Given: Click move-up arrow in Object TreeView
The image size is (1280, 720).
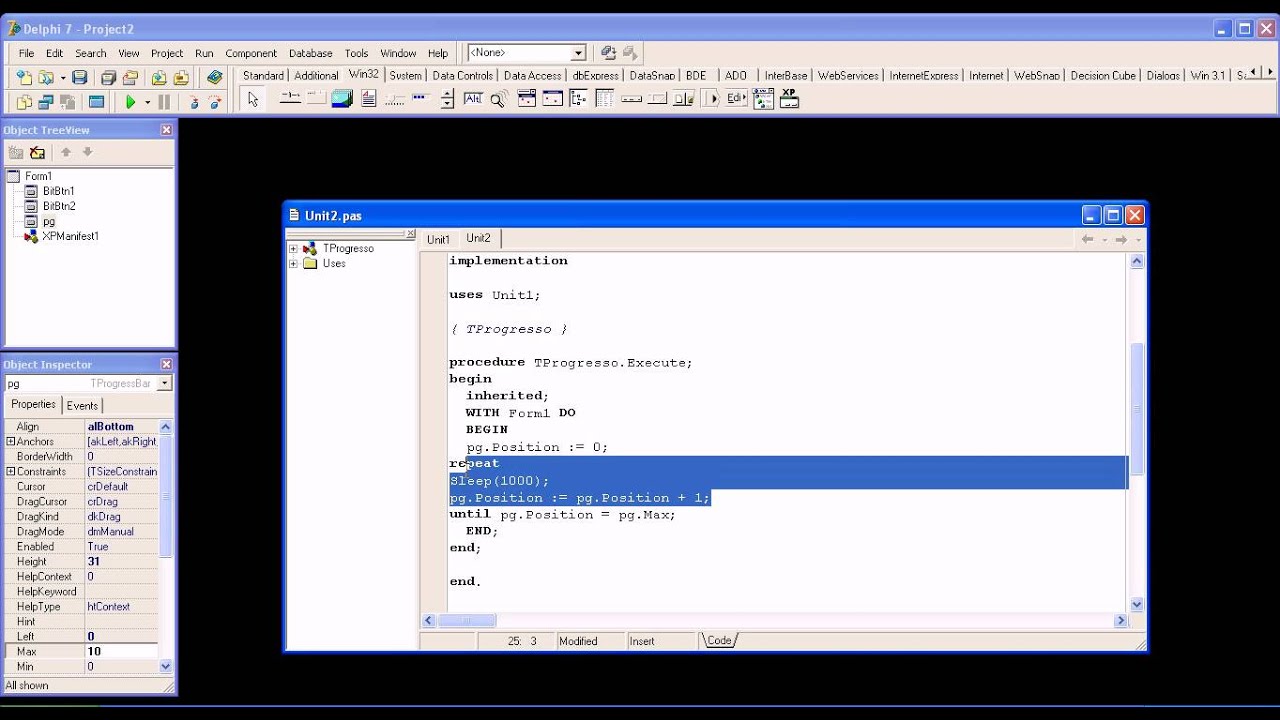Looking at the screenshot, I should 66,152.
